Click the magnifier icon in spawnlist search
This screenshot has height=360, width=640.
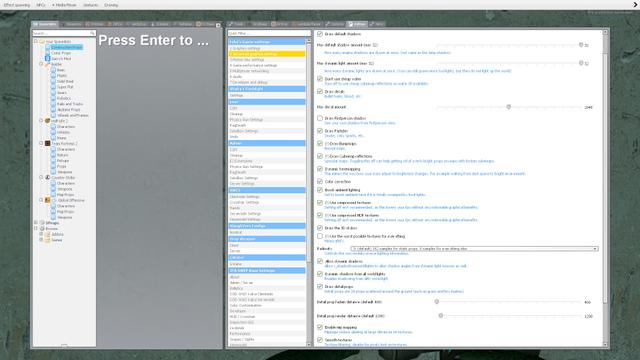coord(92,33)
